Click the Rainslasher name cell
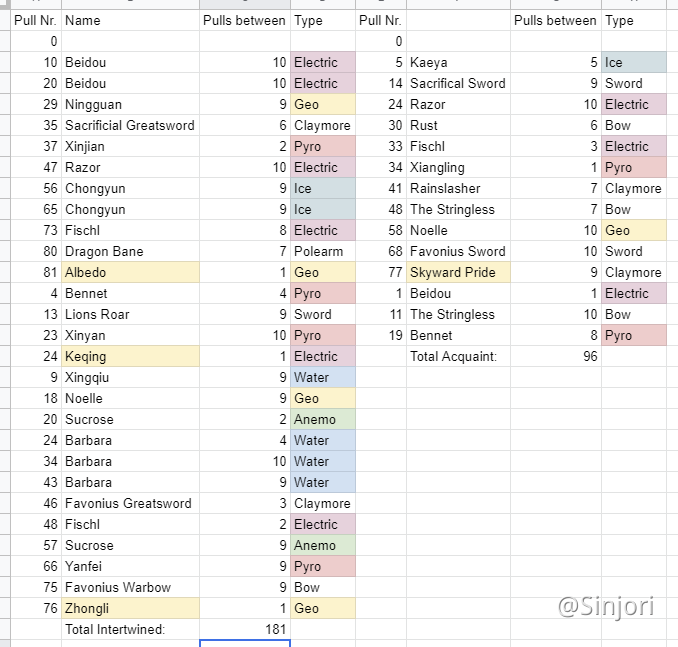Image resolution: width=678 pixels, height=647 pixels. pyautogui.click(x=458, y=189)
